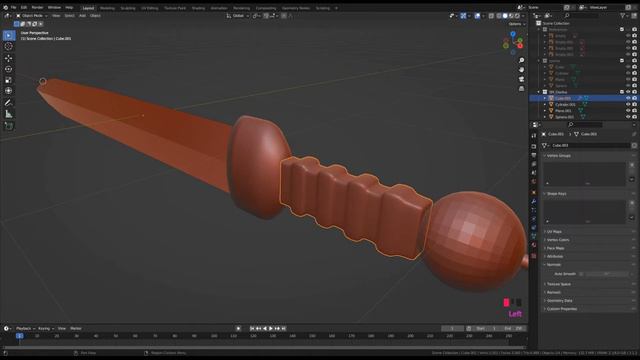Toggle viewport overlays button
640x360 pixels.
[x=477, y=16]
